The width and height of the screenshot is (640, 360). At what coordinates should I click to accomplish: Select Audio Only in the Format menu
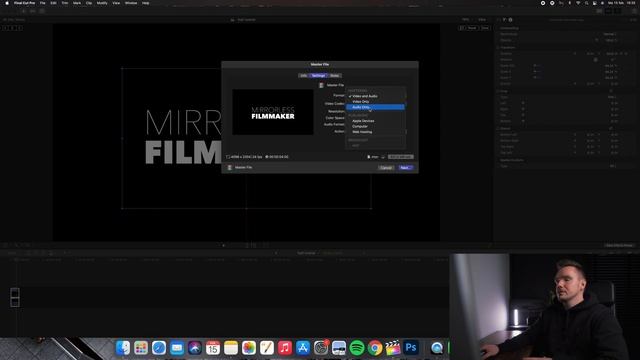(375, 107)
